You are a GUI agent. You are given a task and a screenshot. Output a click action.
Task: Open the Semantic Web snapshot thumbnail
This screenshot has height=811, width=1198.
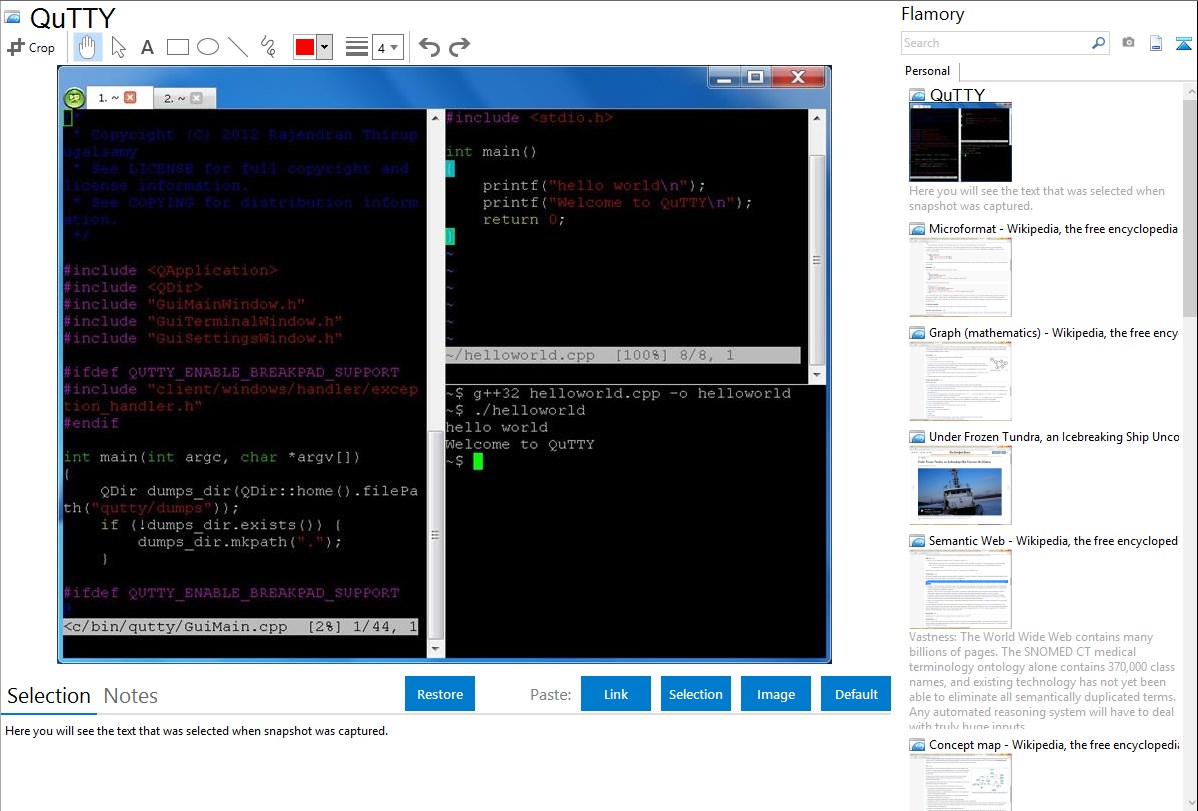click(x=960, y=589)
